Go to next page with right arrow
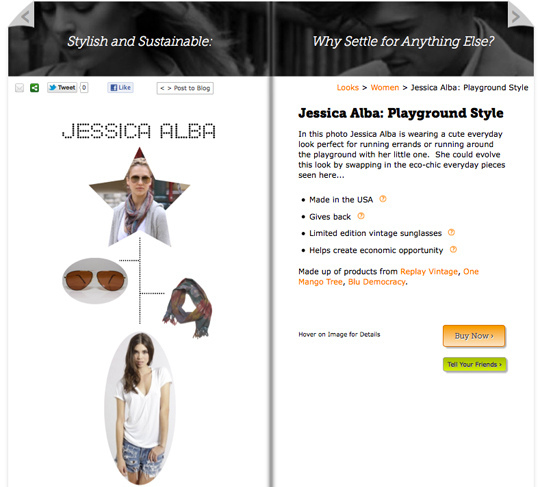Viewport: 540px width, 487px height. click(x=517, y=16)
